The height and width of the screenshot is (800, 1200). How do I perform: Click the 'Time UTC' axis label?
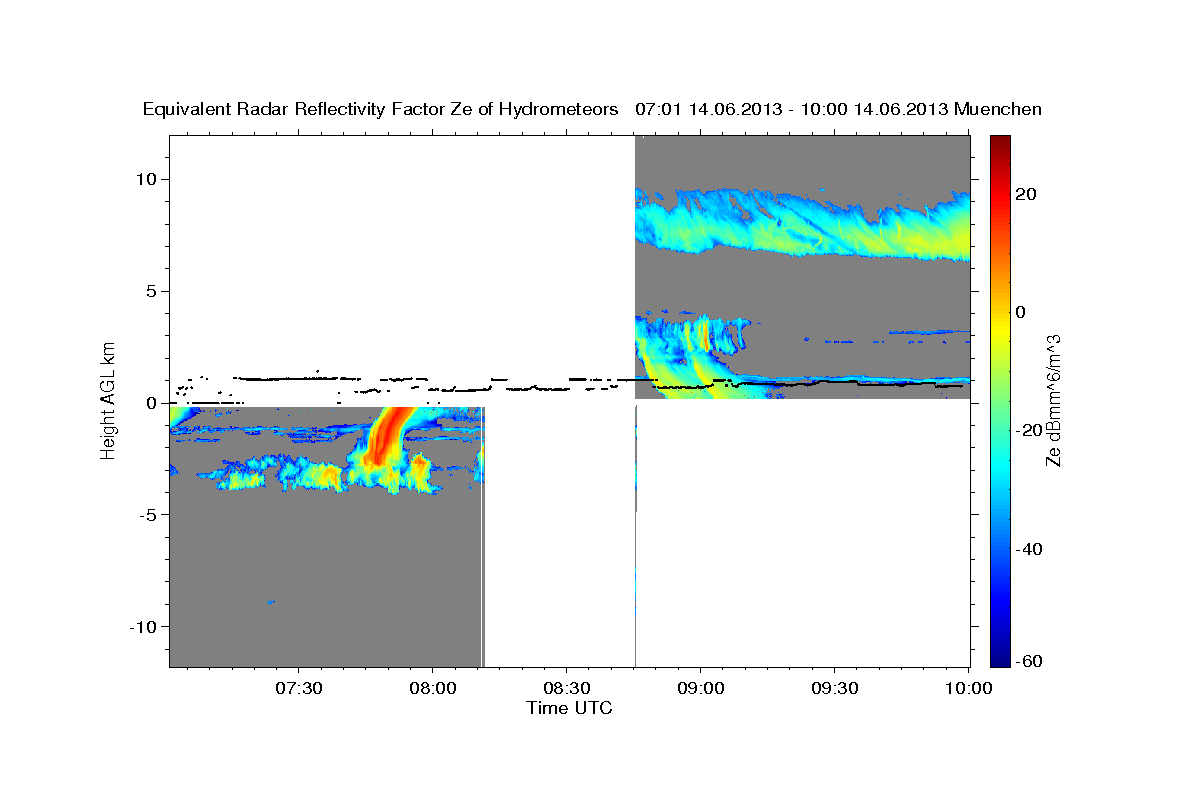(x=569, y=708)
